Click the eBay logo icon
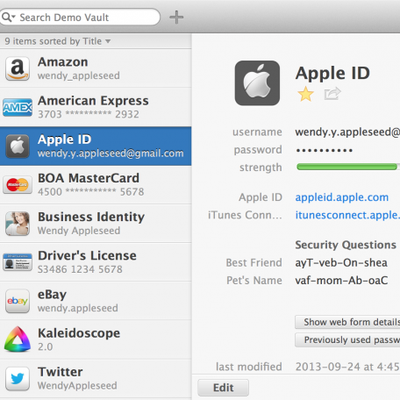The width and height of the screenshot is (400, 400). pyautogui.click(x=17, y=301)
